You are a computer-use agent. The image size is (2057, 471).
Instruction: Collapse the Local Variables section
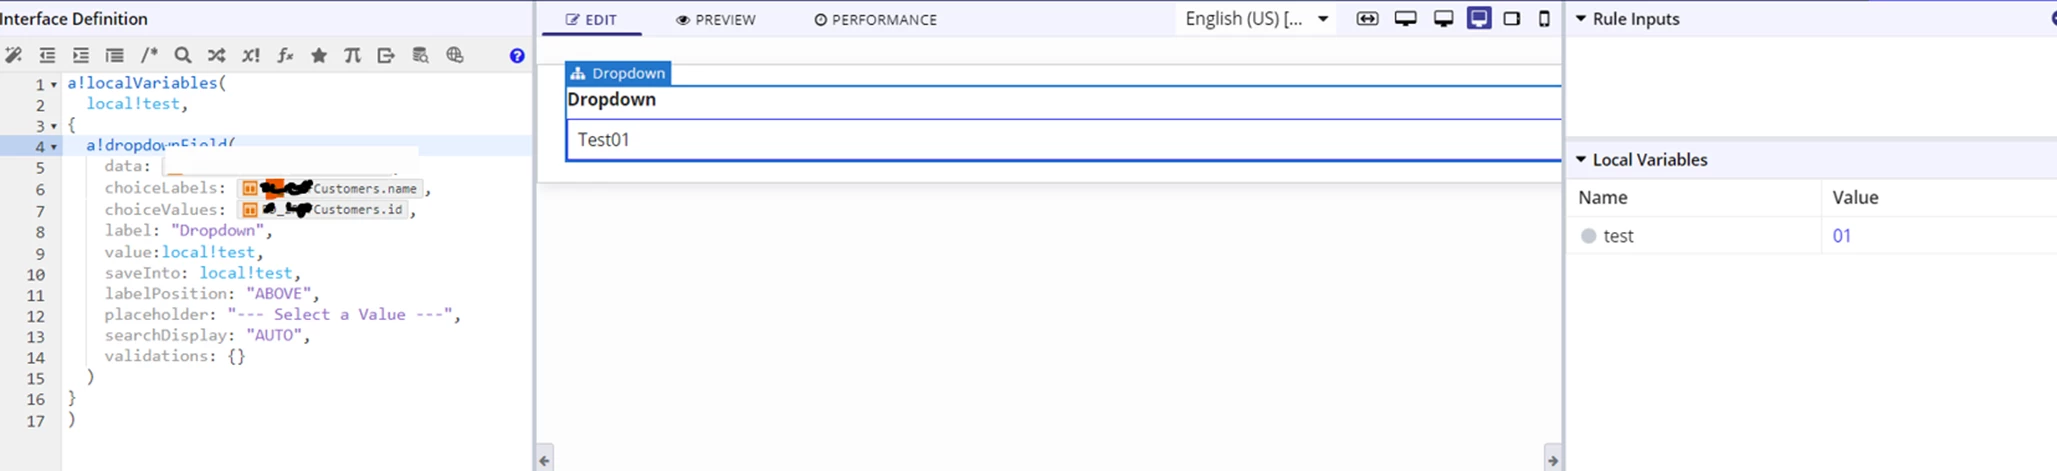tap(1581, 160)
